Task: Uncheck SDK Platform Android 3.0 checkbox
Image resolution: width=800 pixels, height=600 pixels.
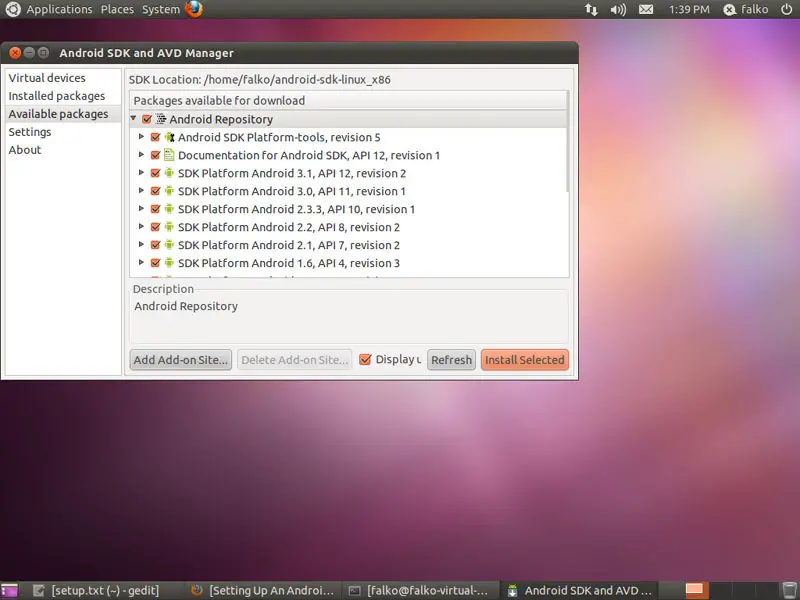Action: pyautogui.click(x=156, y=191)
